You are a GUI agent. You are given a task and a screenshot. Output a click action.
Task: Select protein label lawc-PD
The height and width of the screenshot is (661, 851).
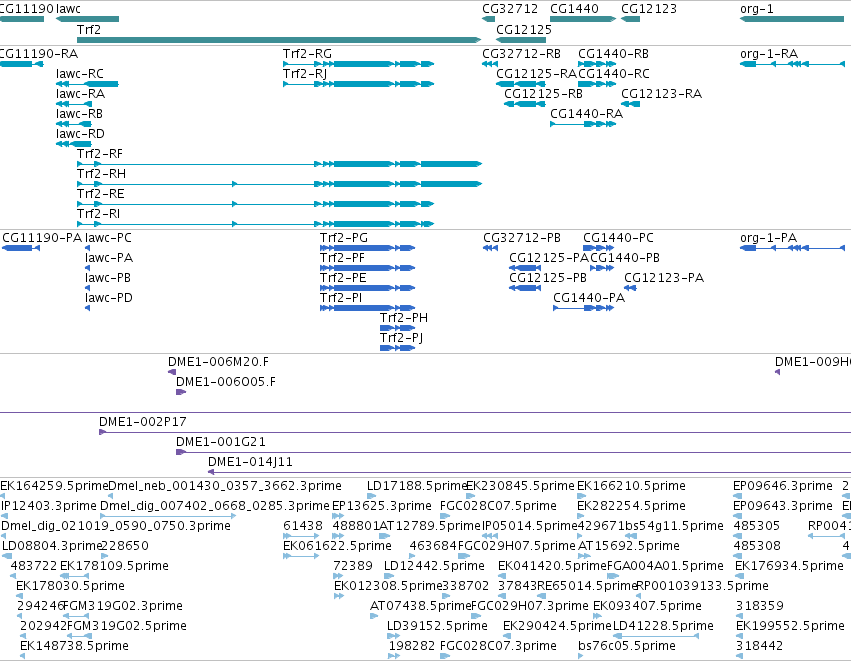pyautogui.click(x=109, y=298)
